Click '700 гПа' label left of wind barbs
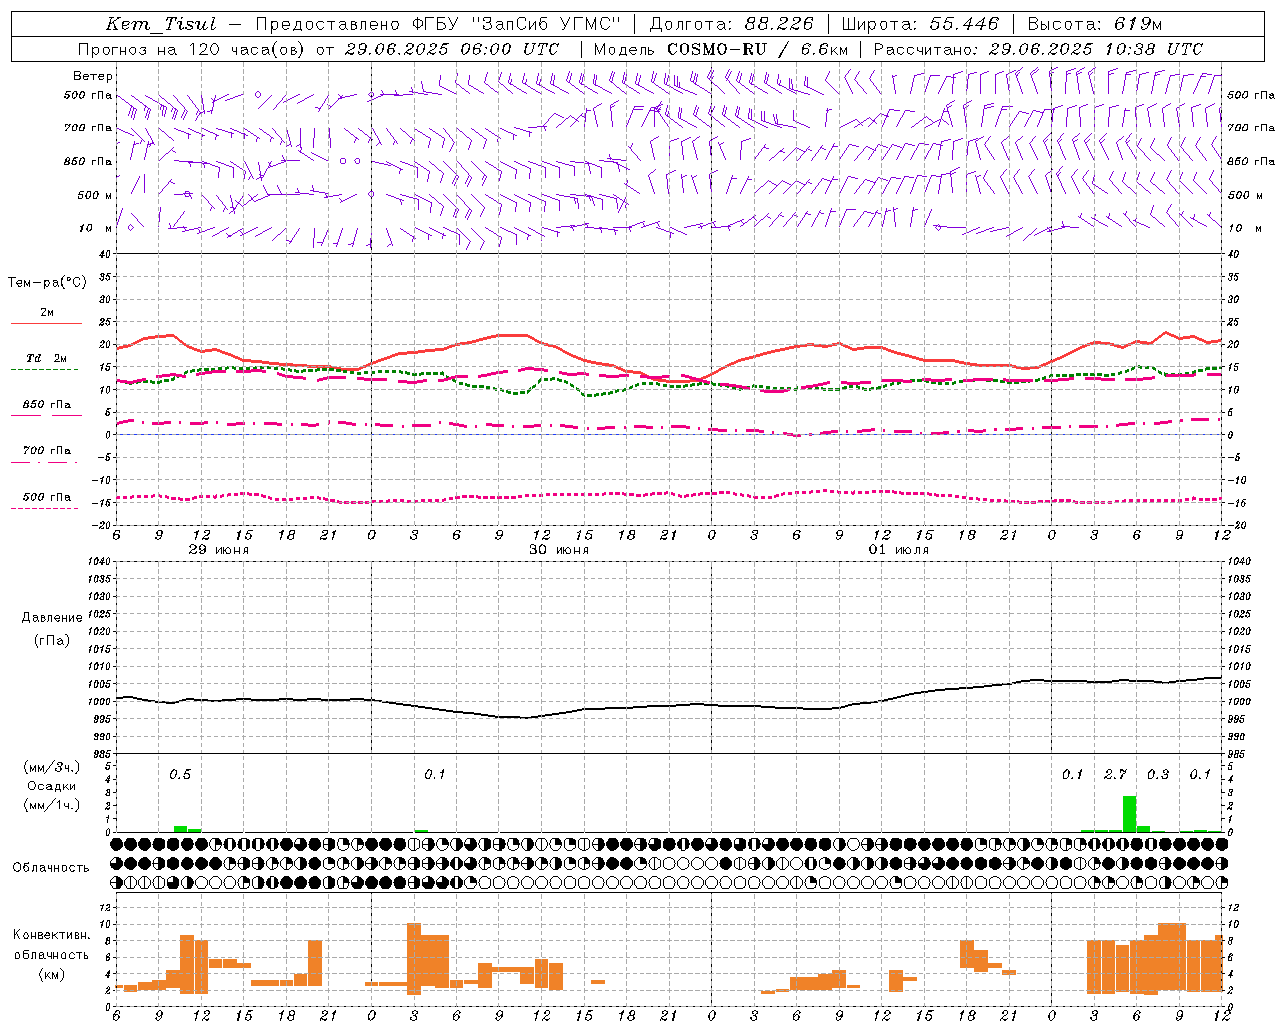The image size is (1280, 1024). pos(88,128)
